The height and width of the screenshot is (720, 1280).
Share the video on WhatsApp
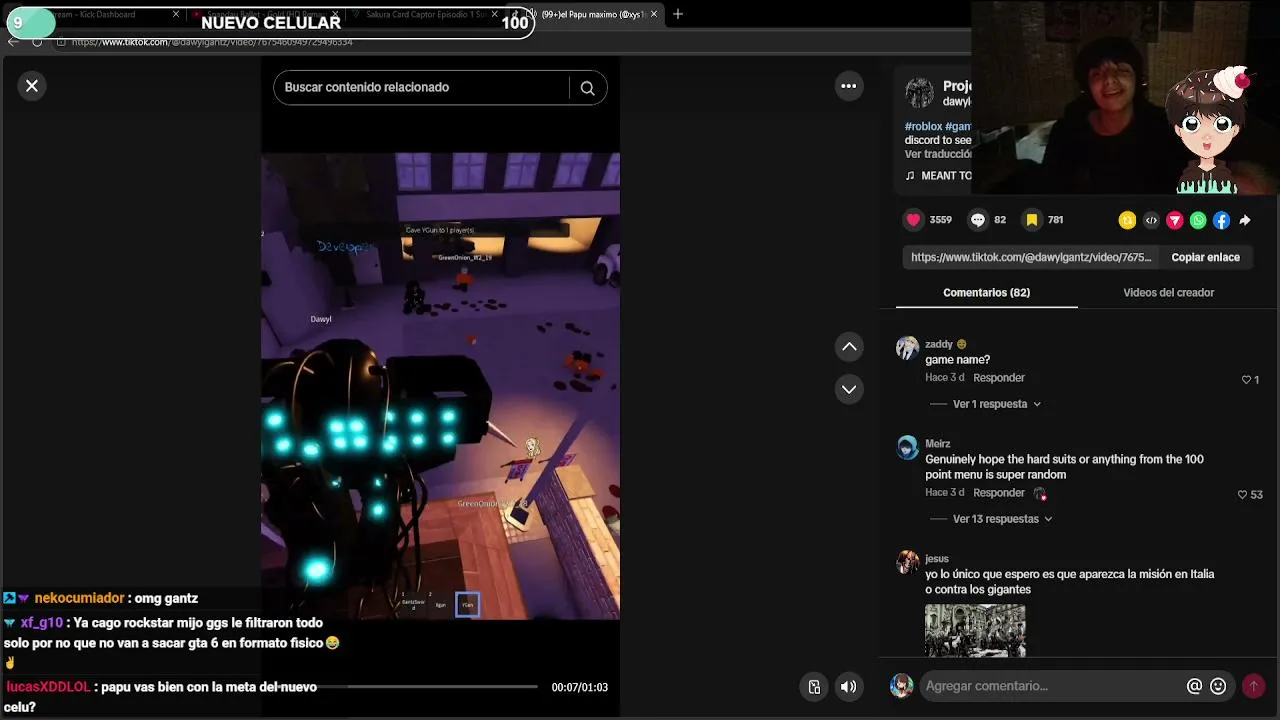pyautogui.click(x=1198, y=220)
